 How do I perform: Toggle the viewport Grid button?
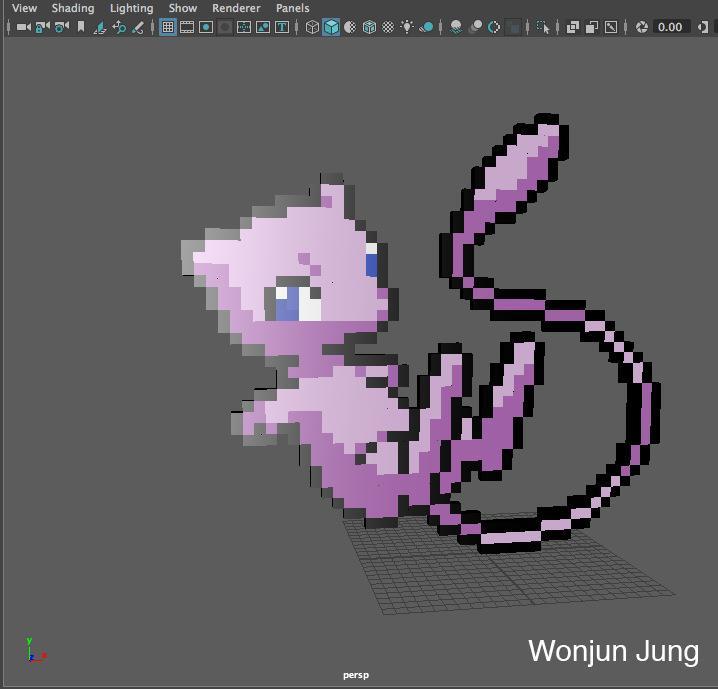(168, 27)
